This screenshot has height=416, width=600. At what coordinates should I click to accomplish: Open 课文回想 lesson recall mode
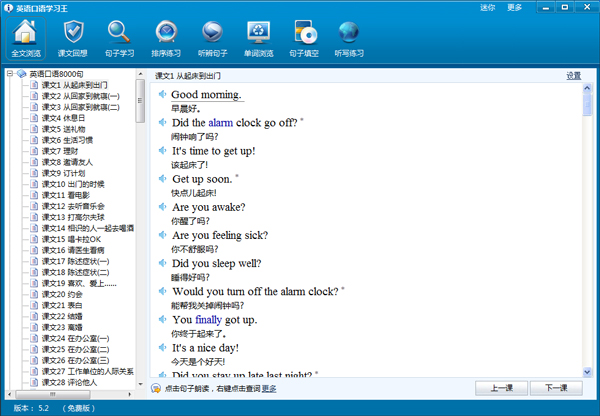pyautogui.click(x=72, y=38)
